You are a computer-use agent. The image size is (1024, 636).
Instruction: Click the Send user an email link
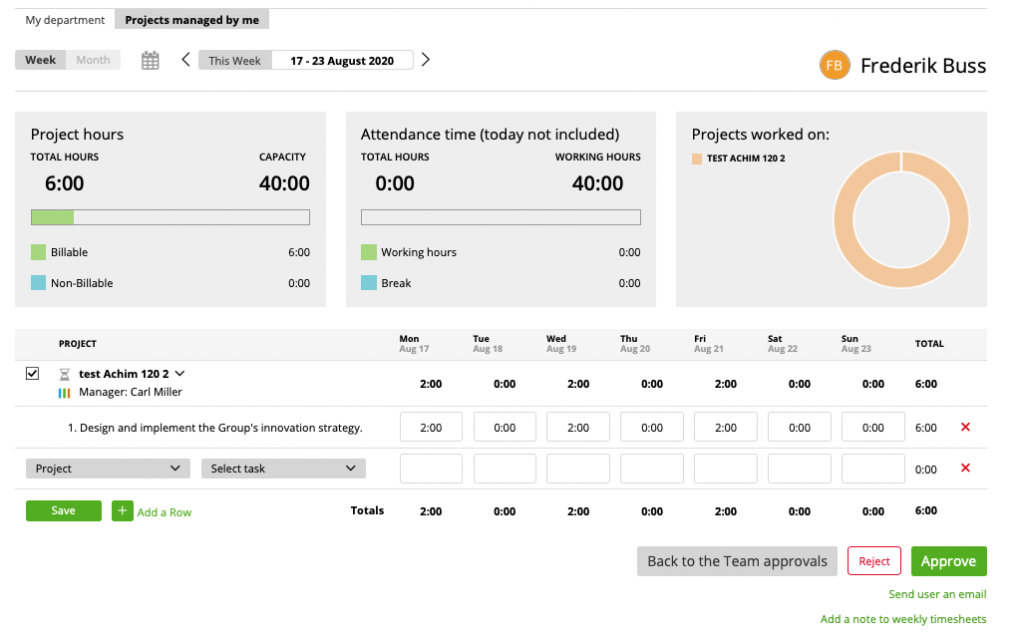pyautogui.click(x=937, y=594)
